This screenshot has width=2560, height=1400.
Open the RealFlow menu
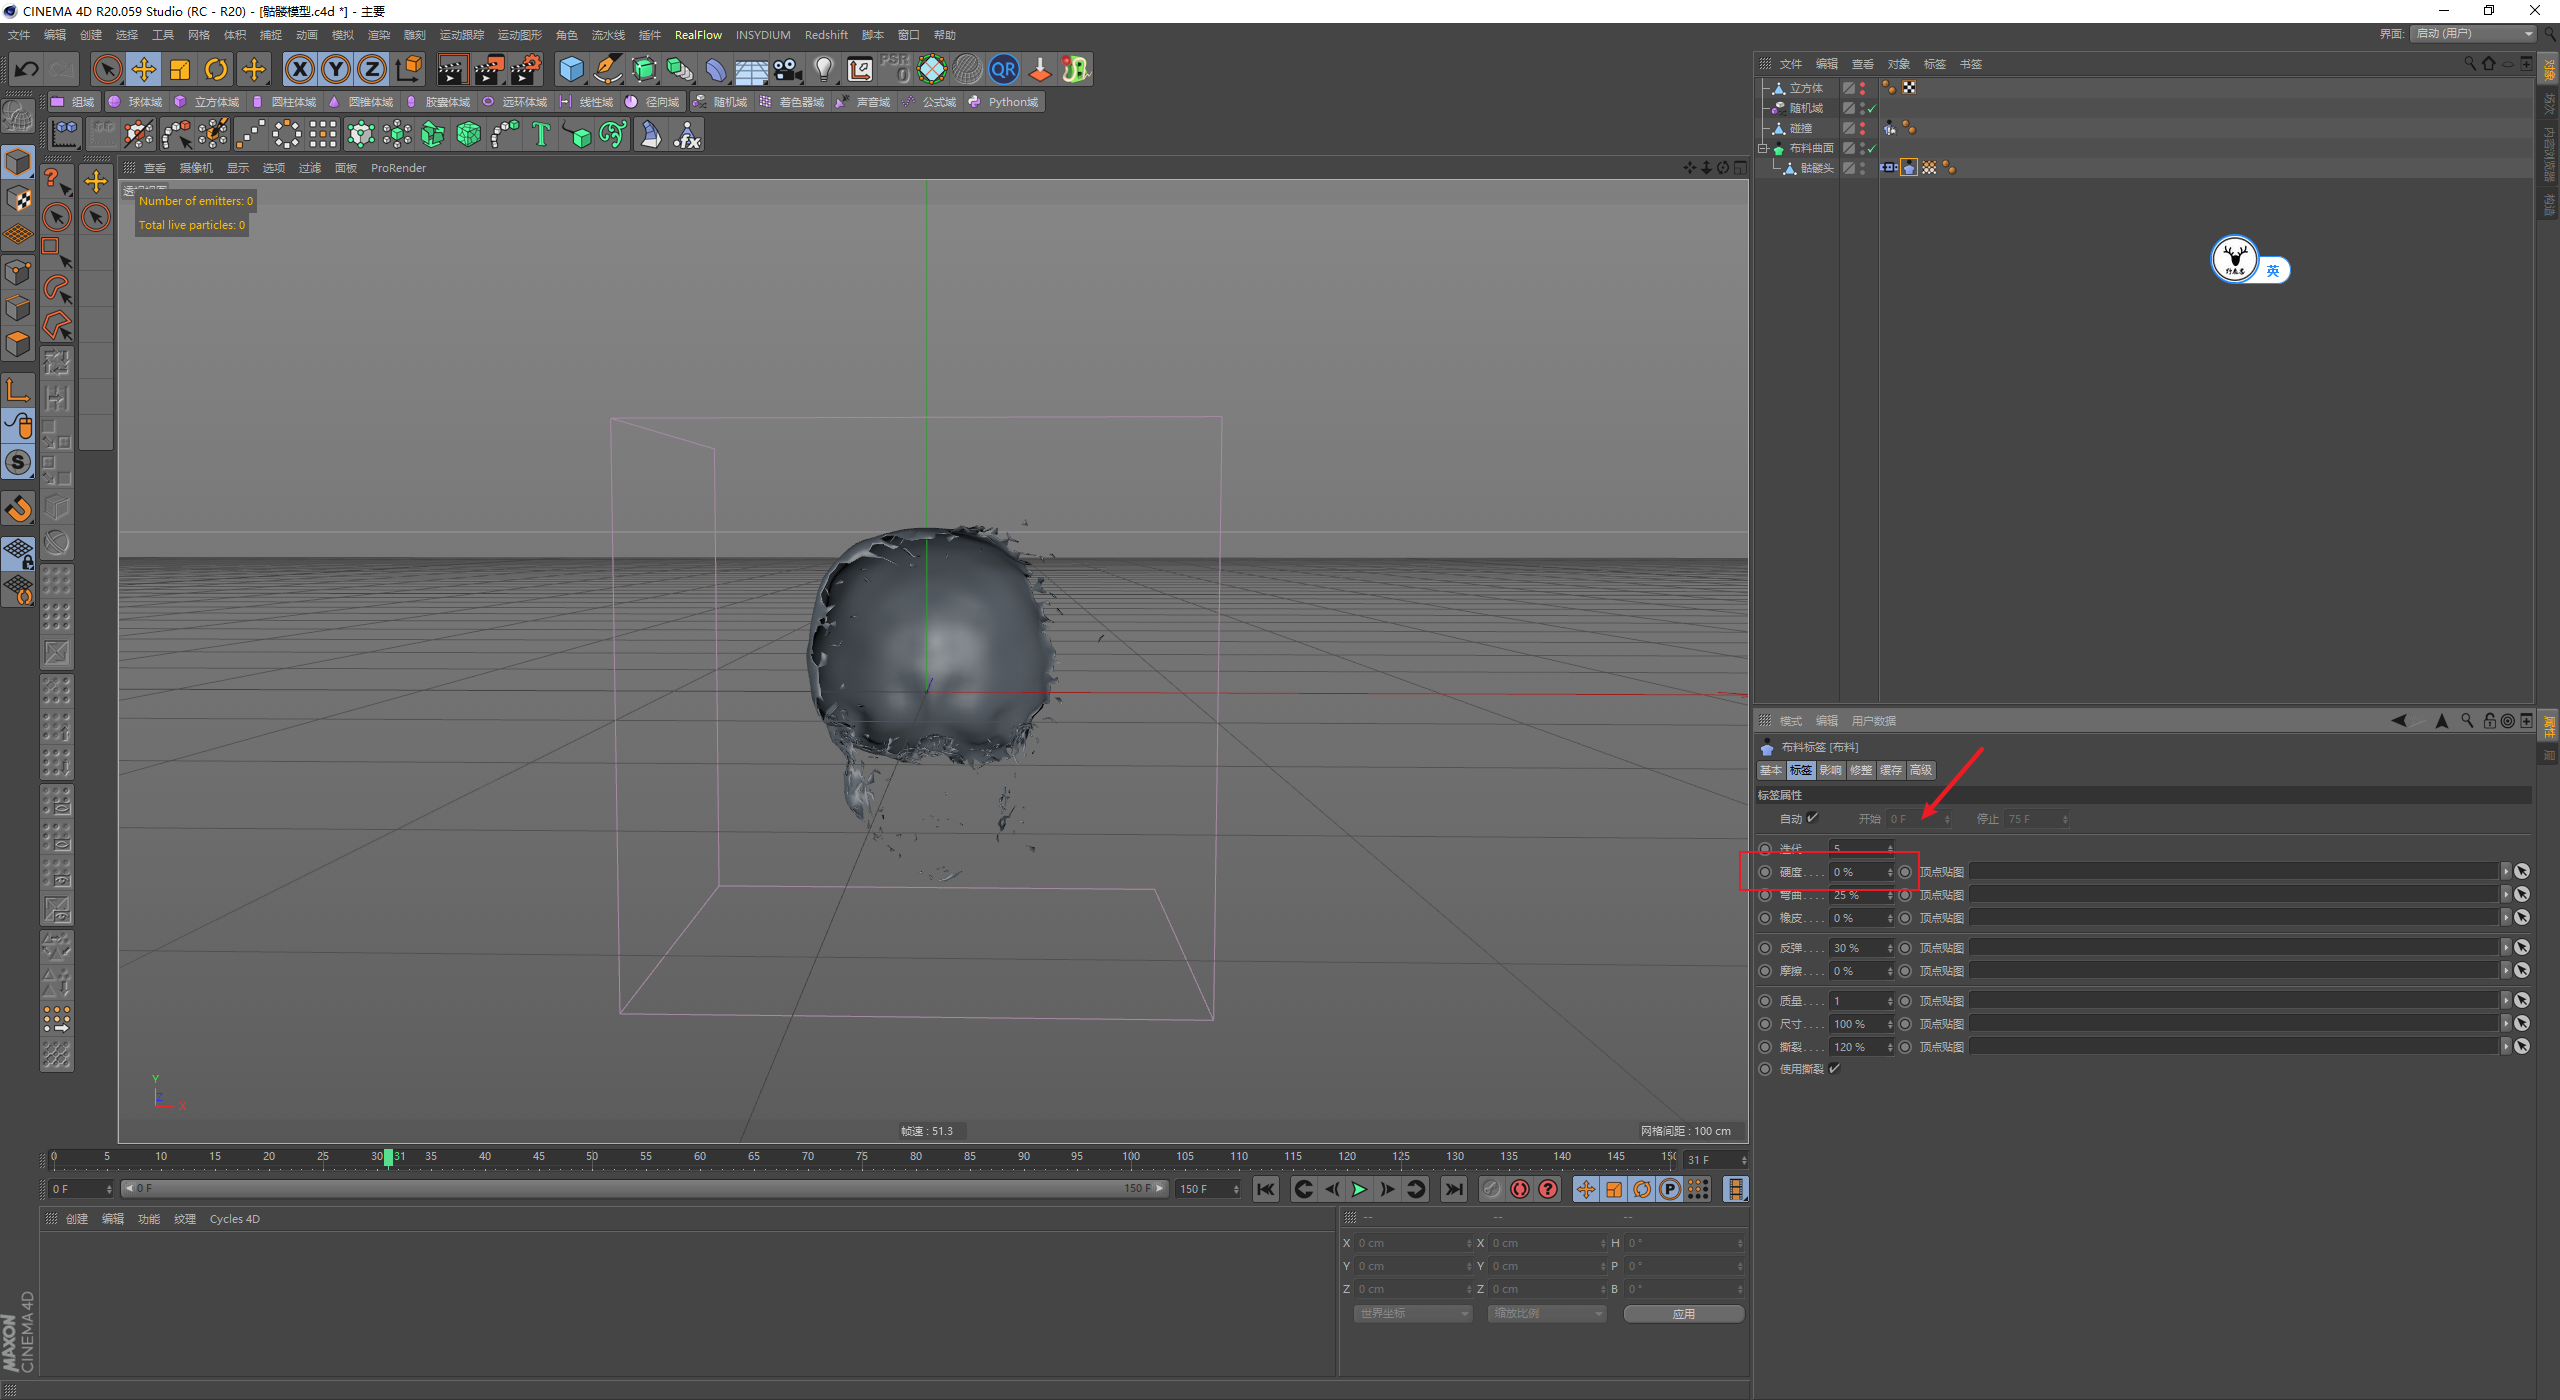697,35
